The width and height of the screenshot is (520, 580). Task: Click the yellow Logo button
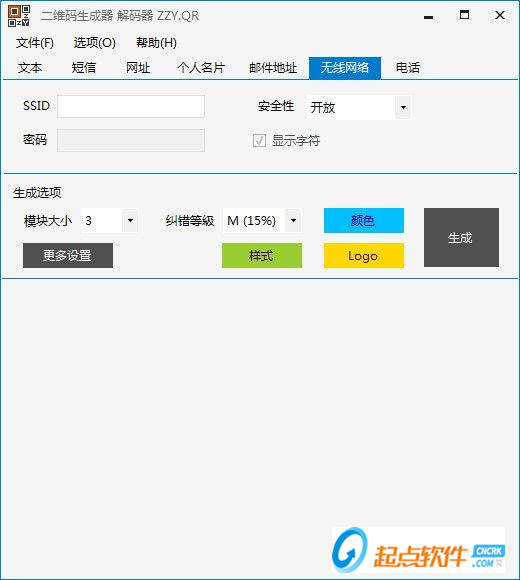click(x=364, y=256)
